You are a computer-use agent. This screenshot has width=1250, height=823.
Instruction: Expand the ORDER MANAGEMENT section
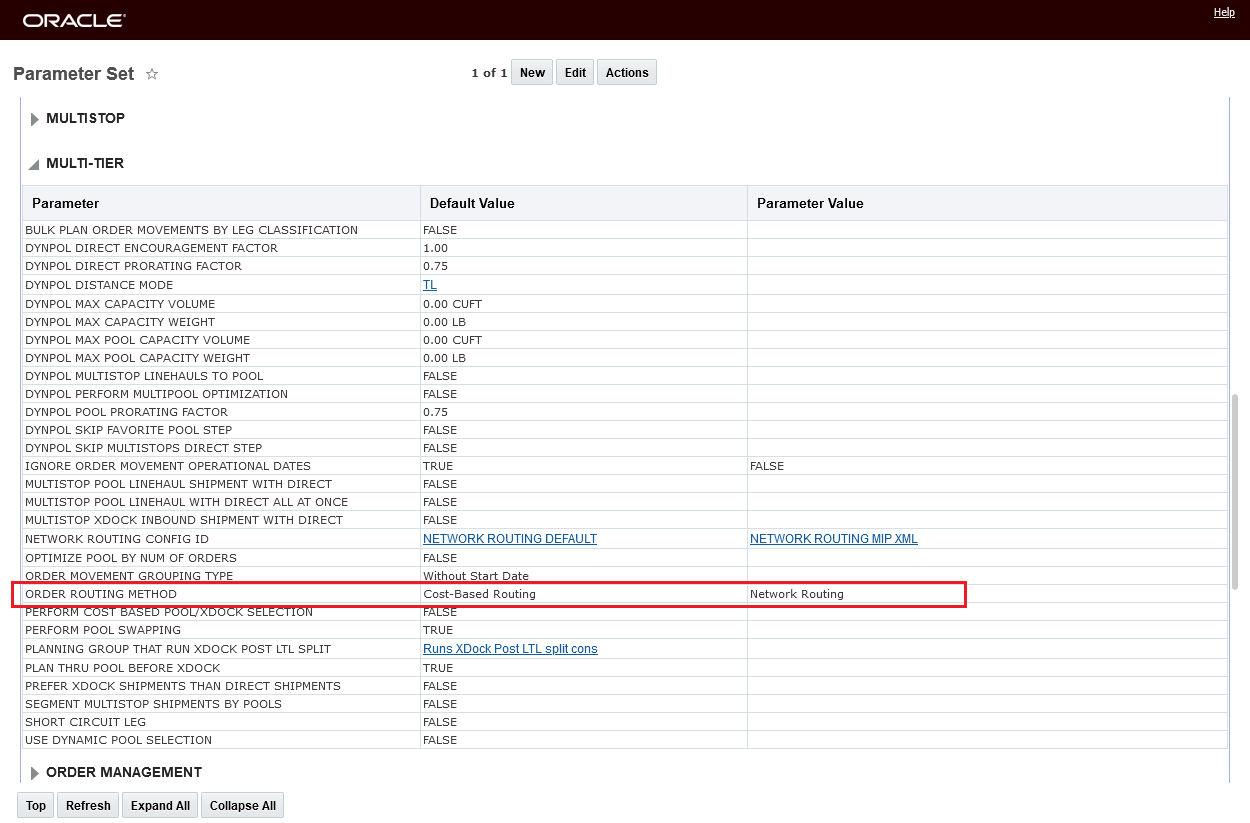click(35, 773)
